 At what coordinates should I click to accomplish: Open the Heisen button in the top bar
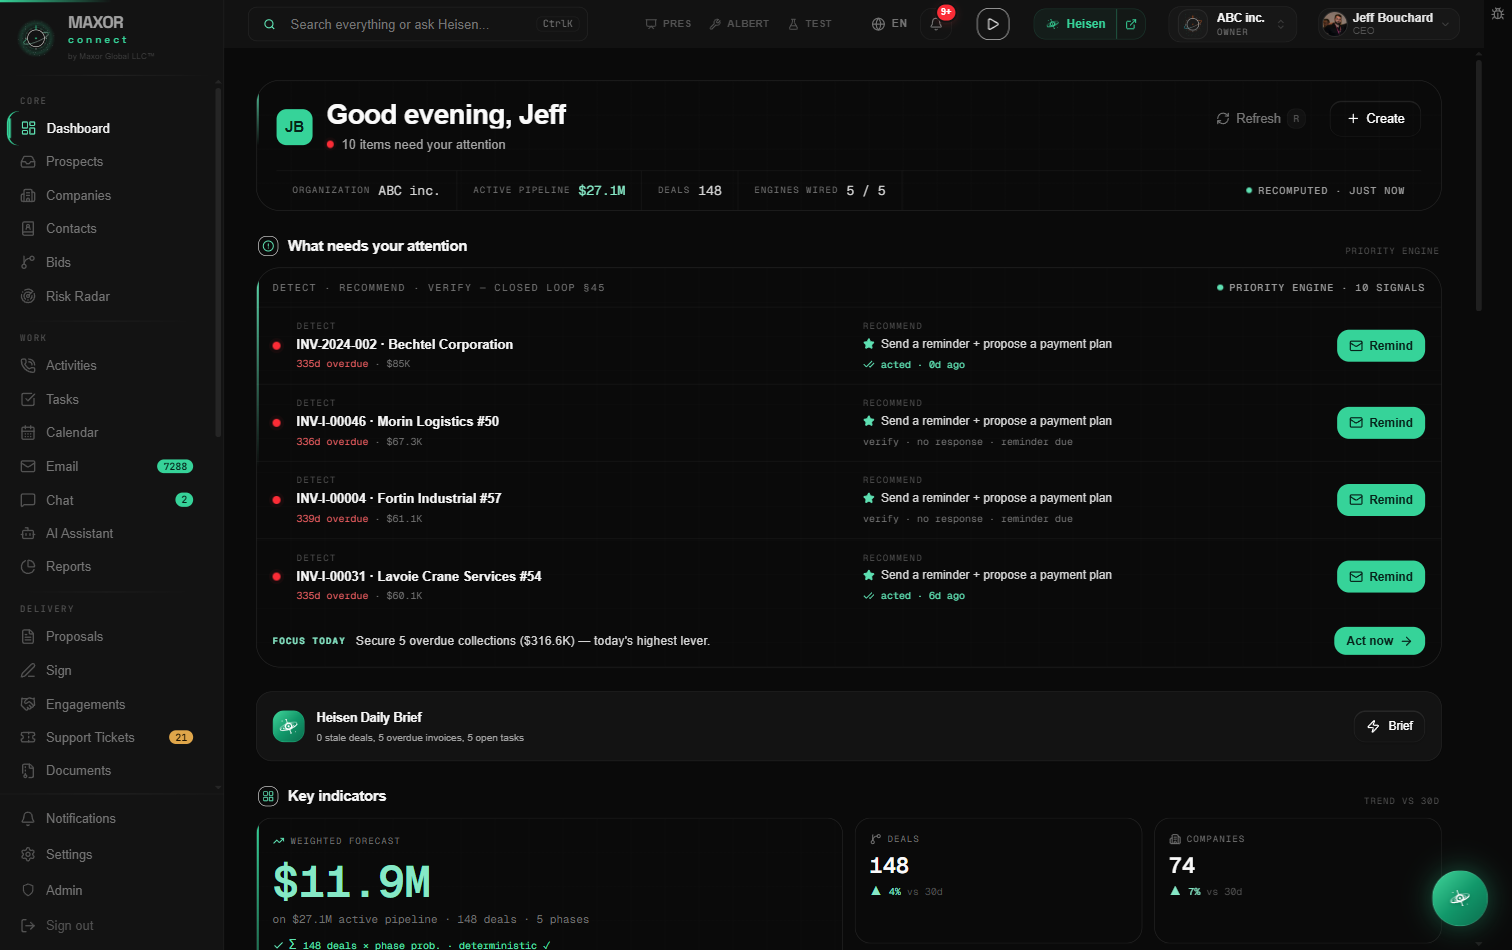point(1076,24)
